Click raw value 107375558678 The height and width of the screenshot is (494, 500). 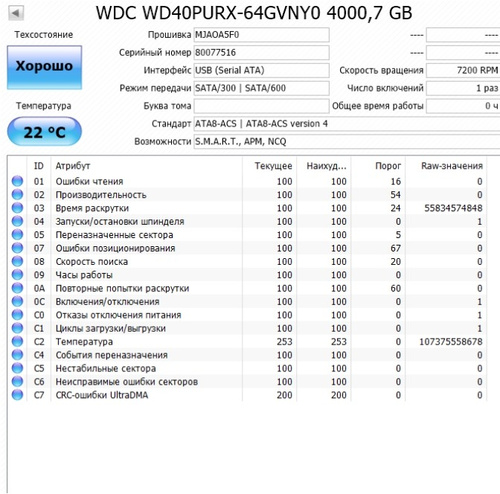[x=451, y=342]
